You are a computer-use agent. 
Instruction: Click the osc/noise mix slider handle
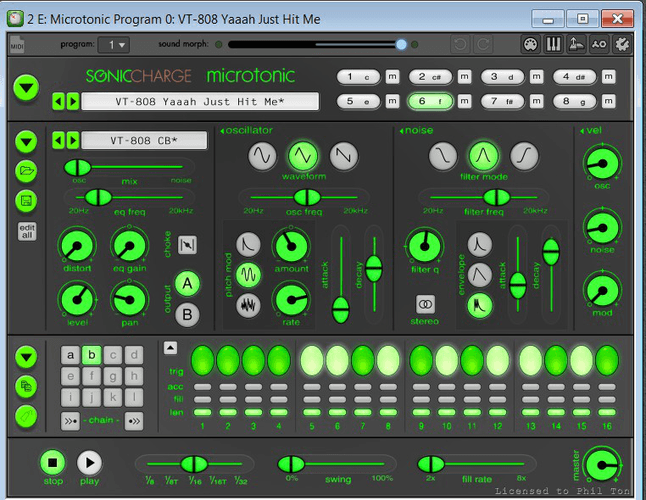pyautogui.click(x=77, y=167)
